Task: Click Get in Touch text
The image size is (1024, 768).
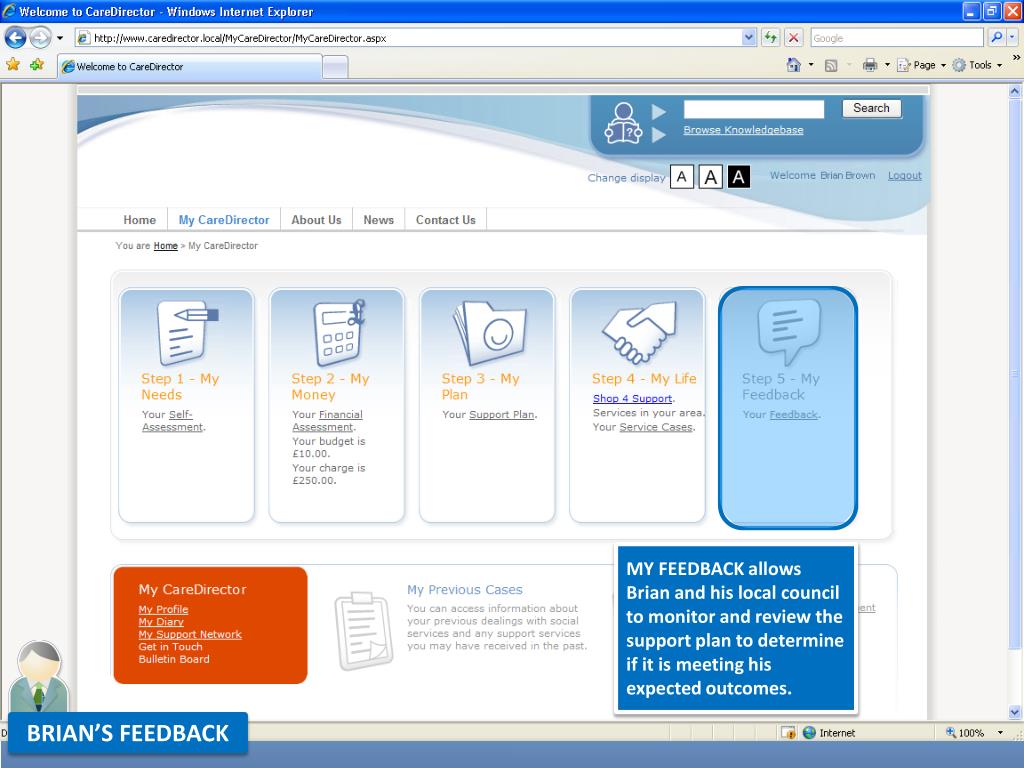Action: coord(170,647)
